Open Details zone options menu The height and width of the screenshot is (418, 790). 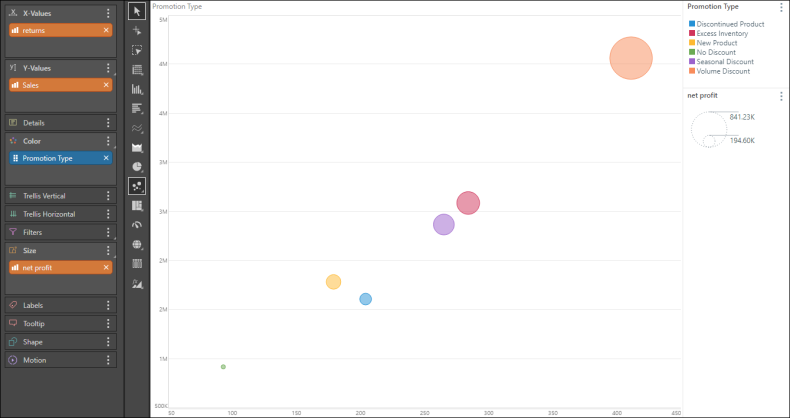[x=108, y=123]
